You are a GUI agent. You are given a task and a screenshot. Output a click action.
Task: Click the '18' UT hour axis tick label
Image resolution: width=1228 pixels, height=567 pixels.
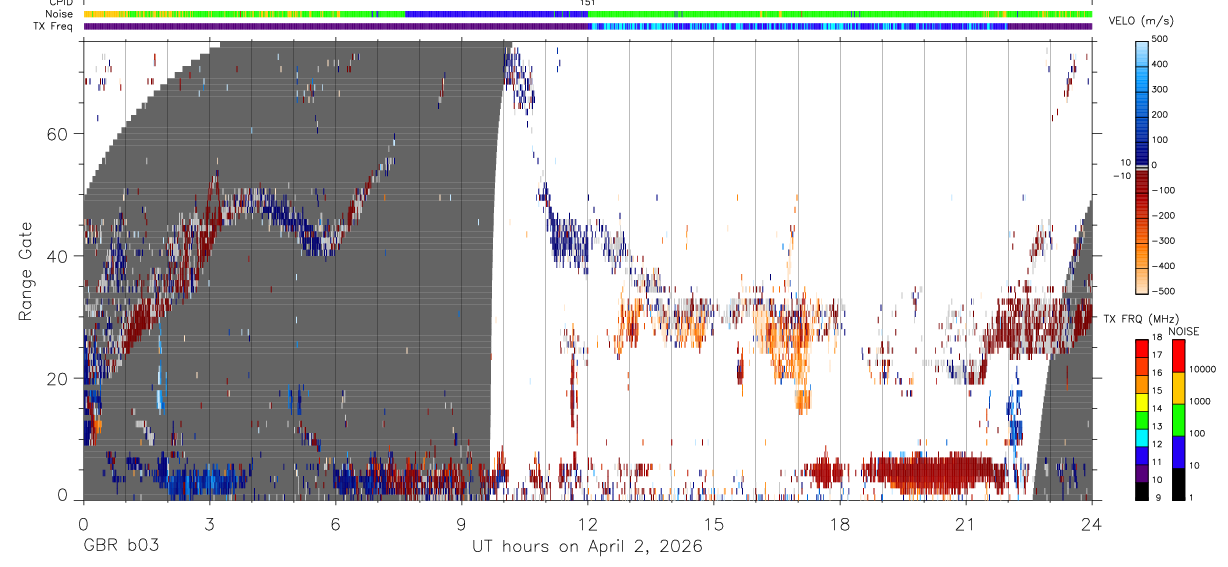pyautogui.click(x=840, y=524)
